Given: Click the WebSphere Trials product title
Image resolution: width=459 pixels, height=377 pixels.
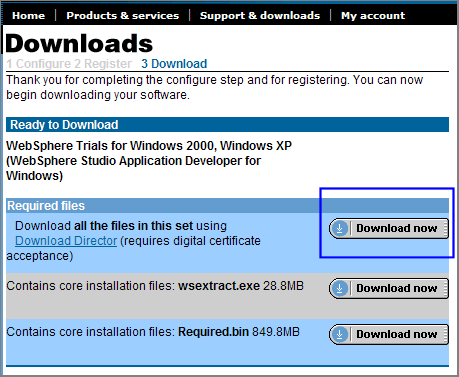Looking at the screenshot, I should coord(149,161).
